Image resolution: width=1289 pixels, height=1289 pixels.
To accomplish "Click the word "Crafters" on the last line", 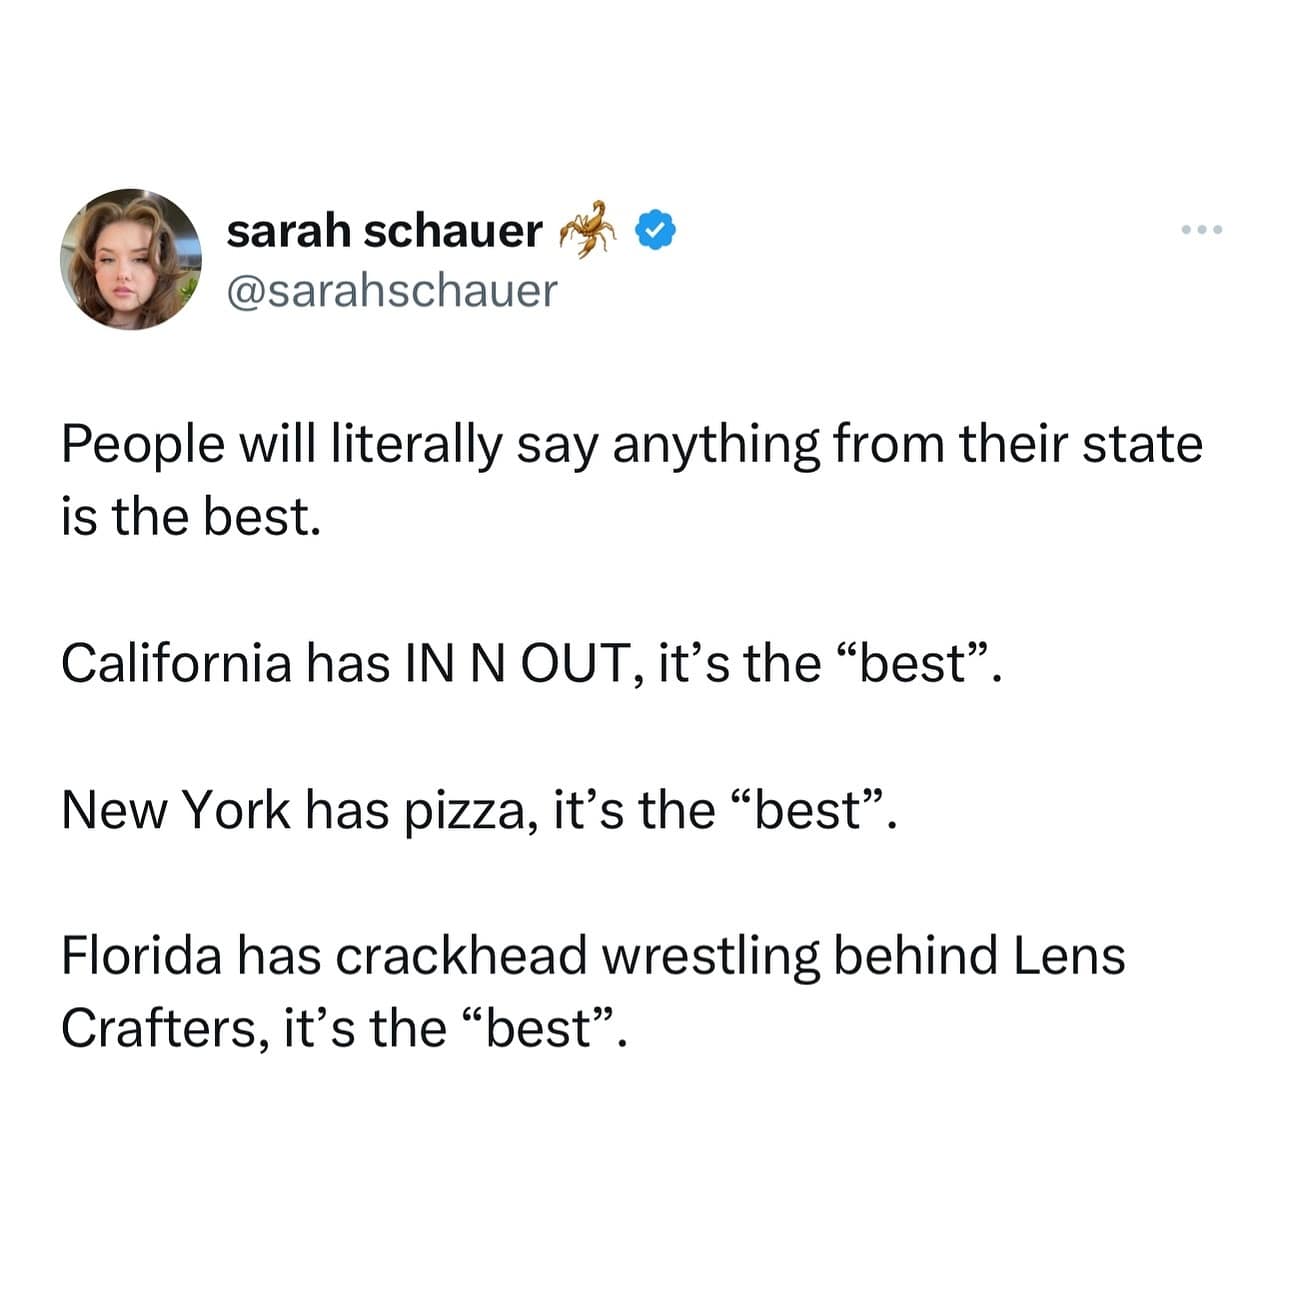I will (x=162, y=1028).
